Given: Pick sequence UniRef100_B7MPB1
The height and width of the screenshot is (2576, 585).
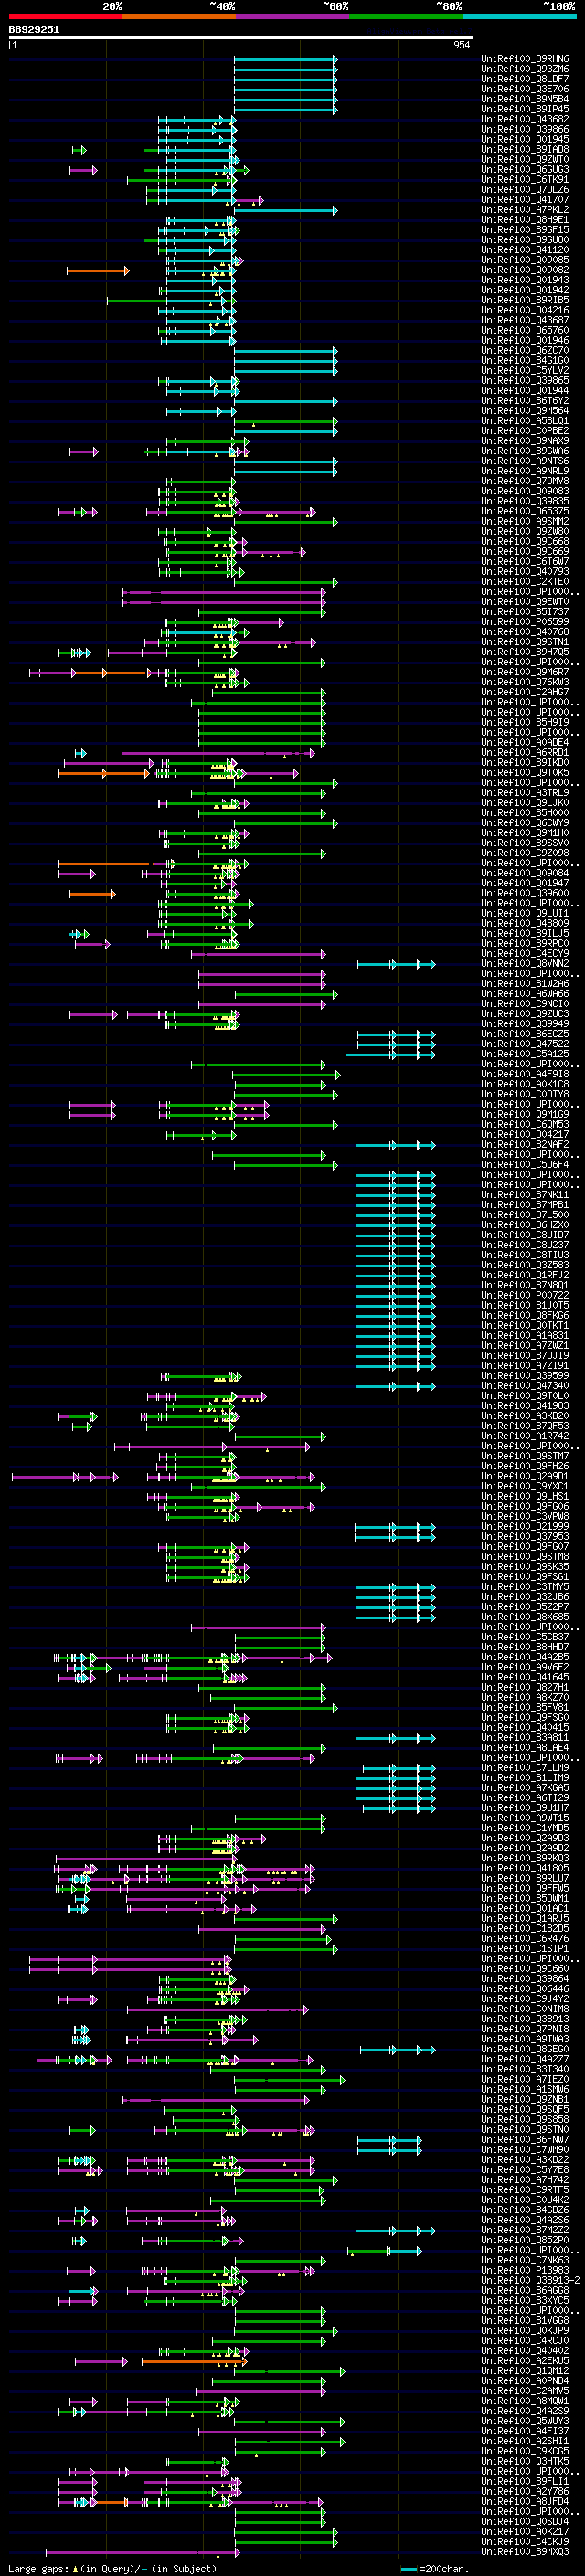Looking at the screenshot, I should pos(525,1205).
